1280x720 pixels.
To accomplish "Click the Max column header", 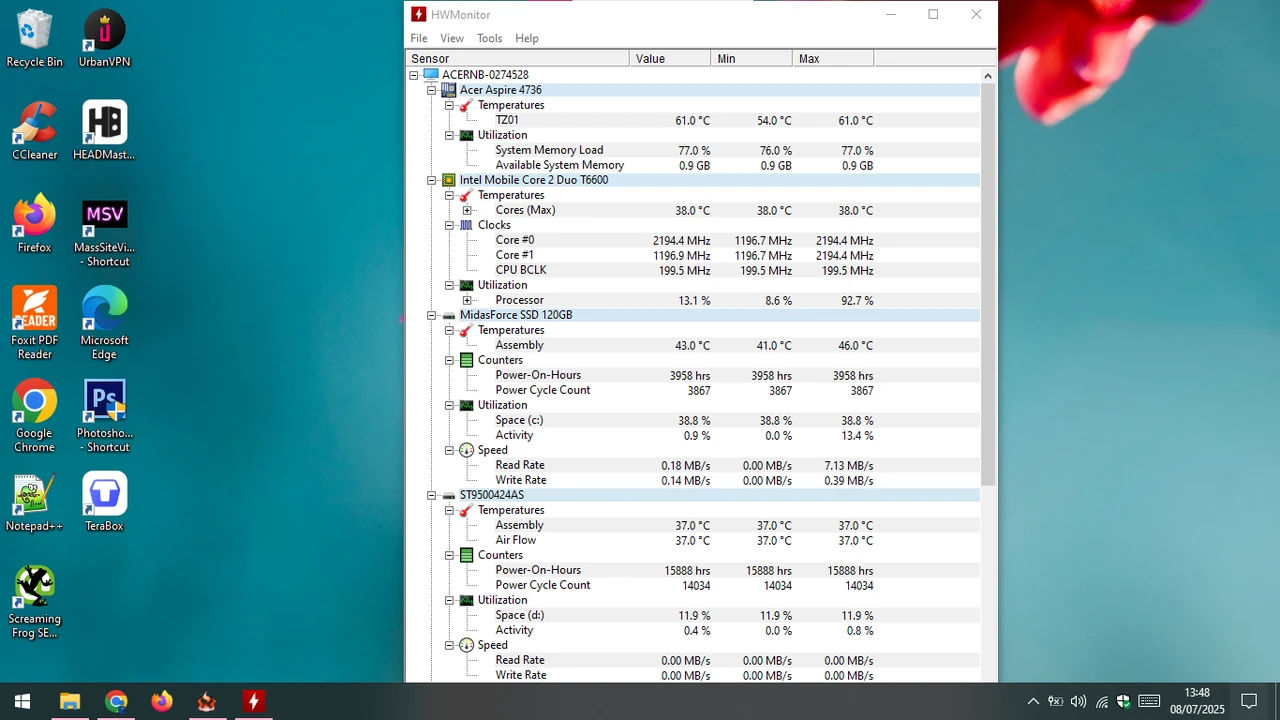I will point(833,59).
